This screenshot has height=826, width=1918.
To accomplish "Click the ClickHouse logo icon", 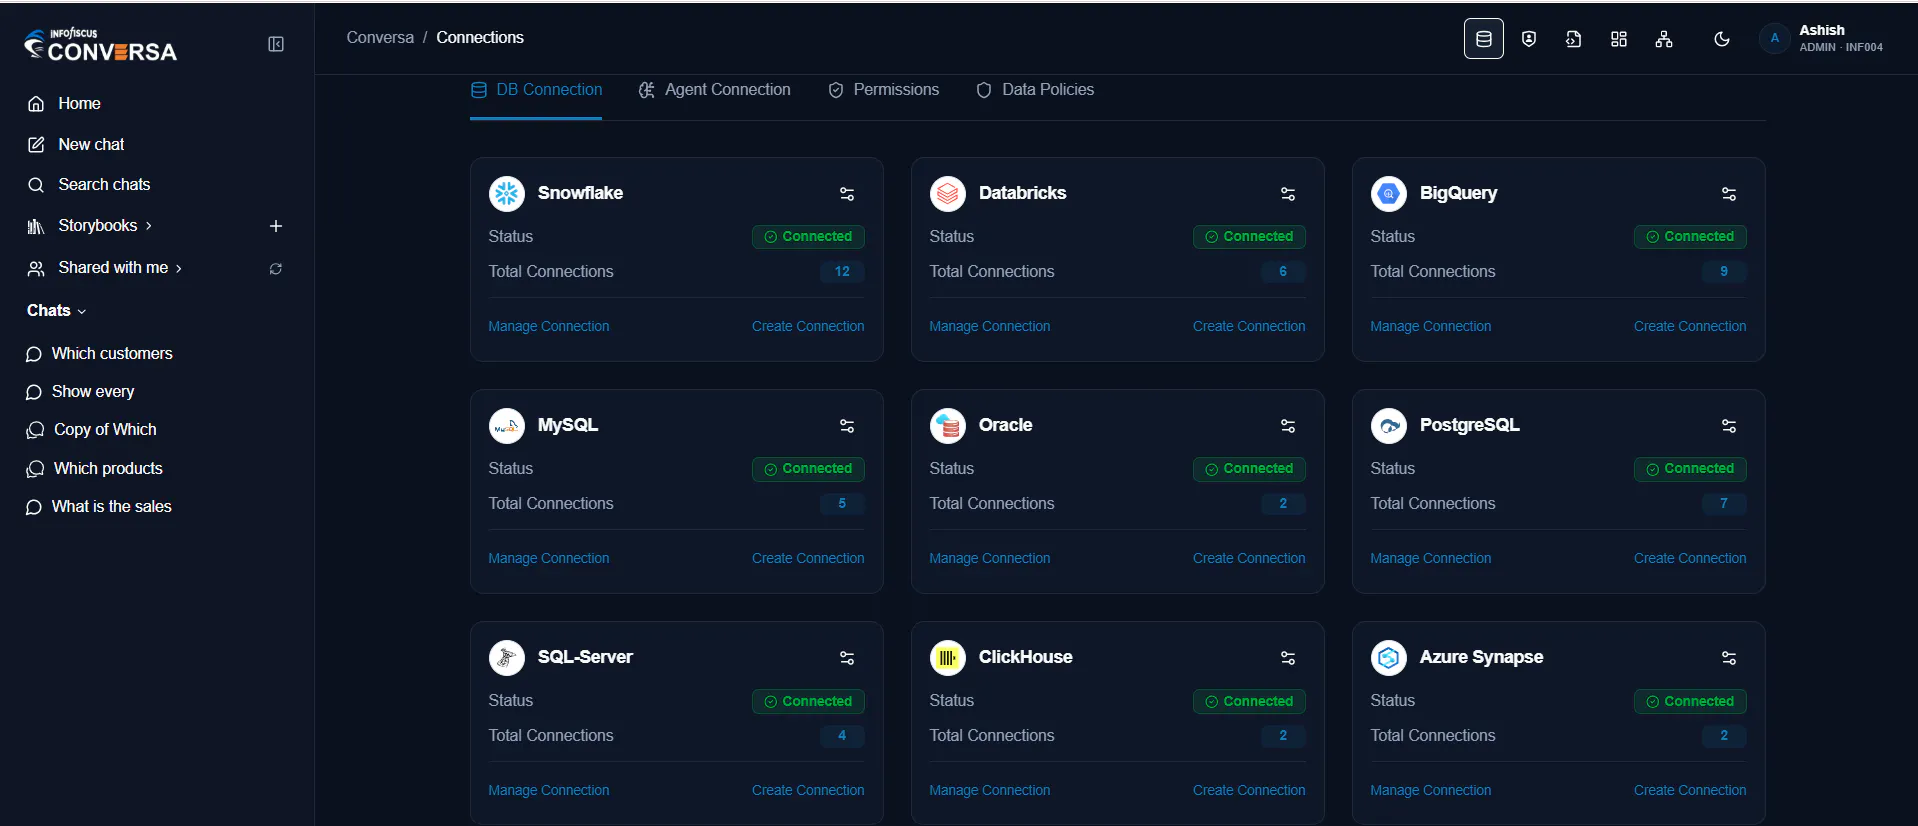I will point(948,657).
